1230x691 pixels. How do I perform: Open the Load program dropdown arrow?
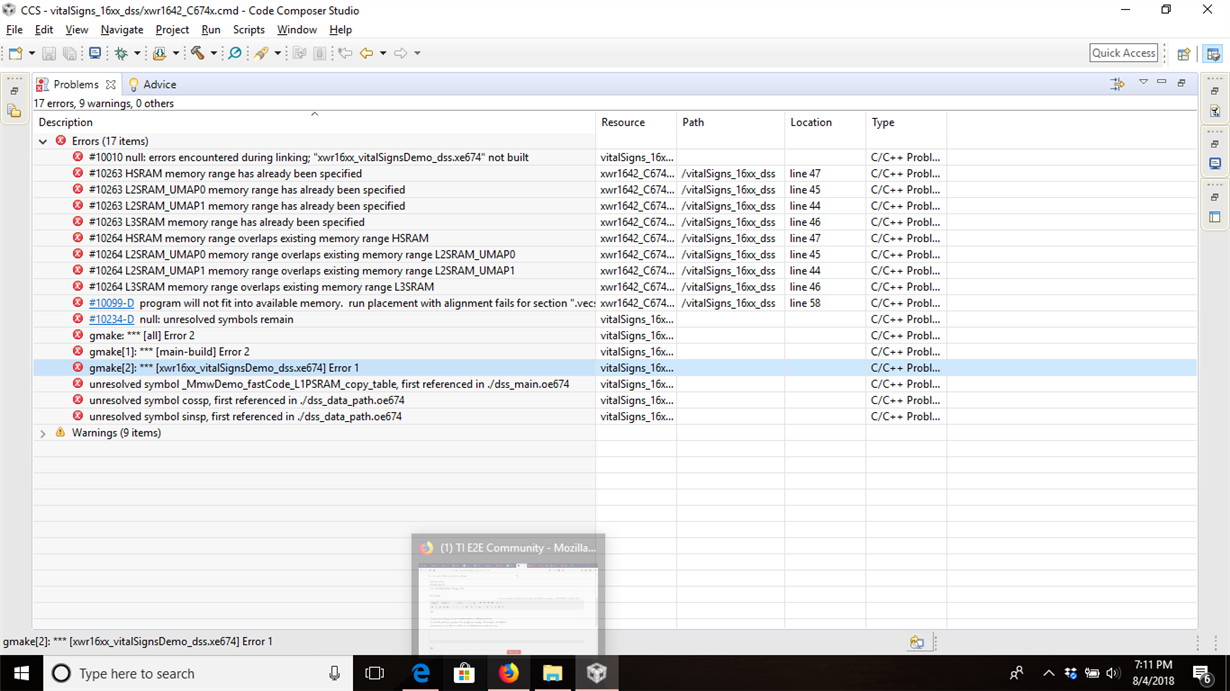[x=176, y=54]
